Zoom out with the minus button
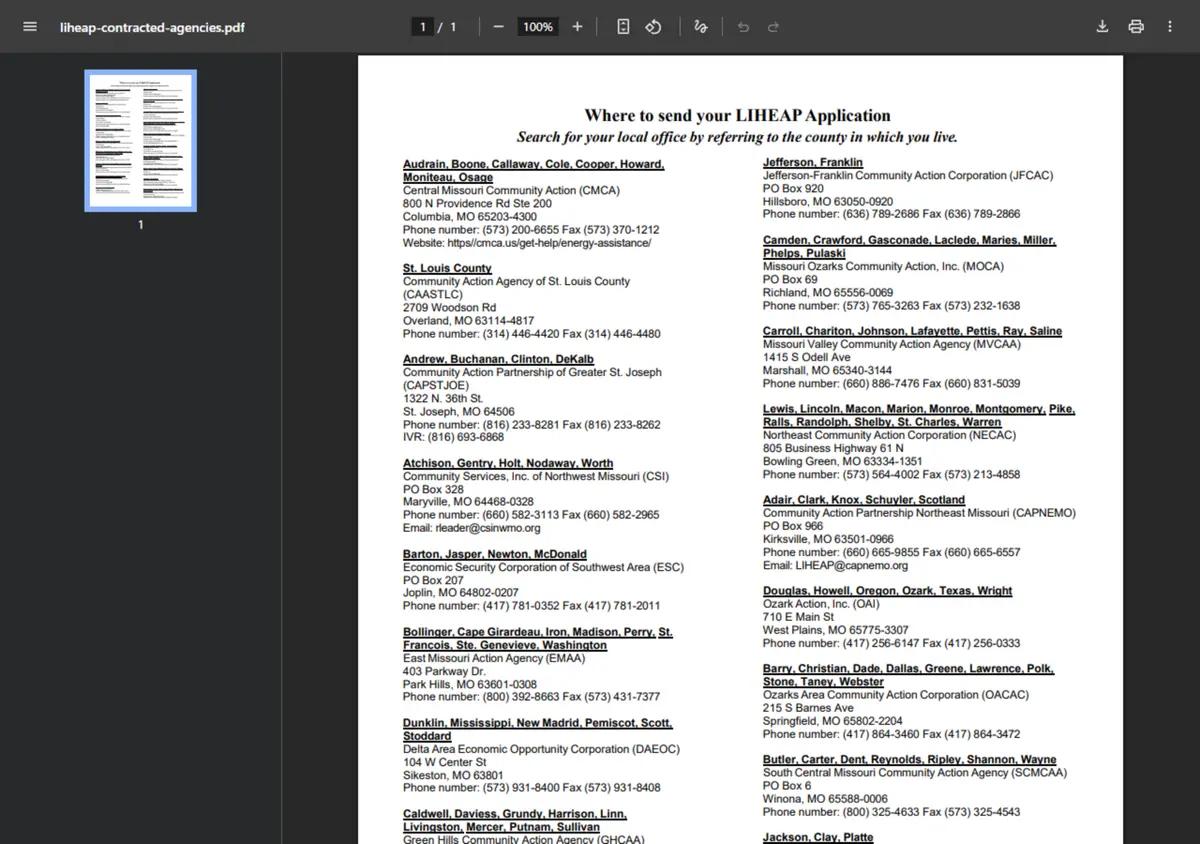The width and height of the screenshot is (1200, 844). (x=498, y=27)
